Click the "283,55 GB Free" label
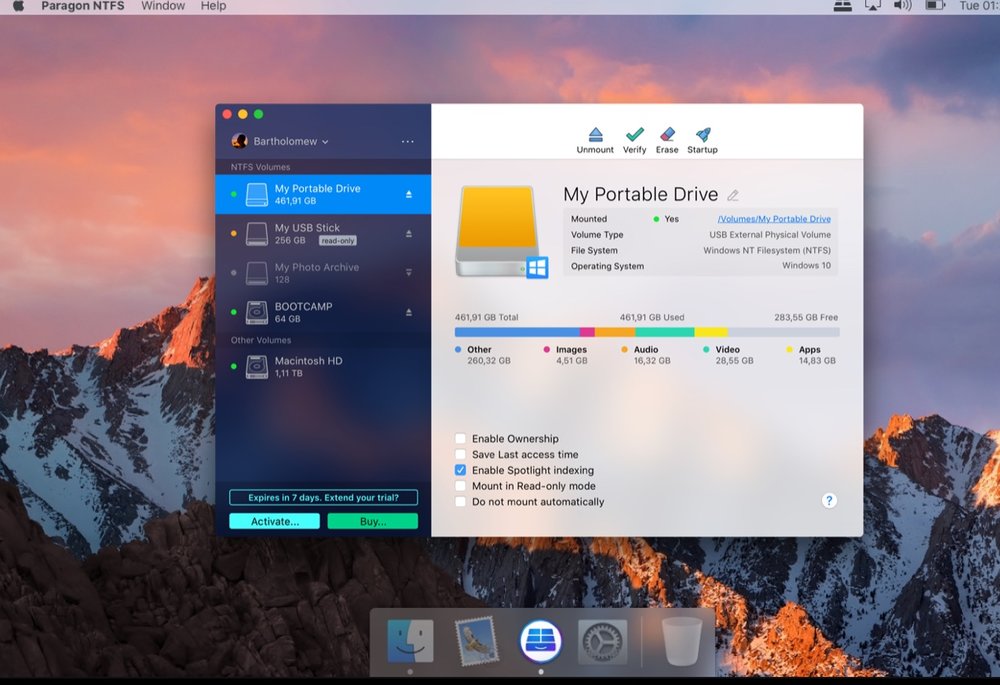This screenshot has height=685, width=1000. [x=806, y=317]
